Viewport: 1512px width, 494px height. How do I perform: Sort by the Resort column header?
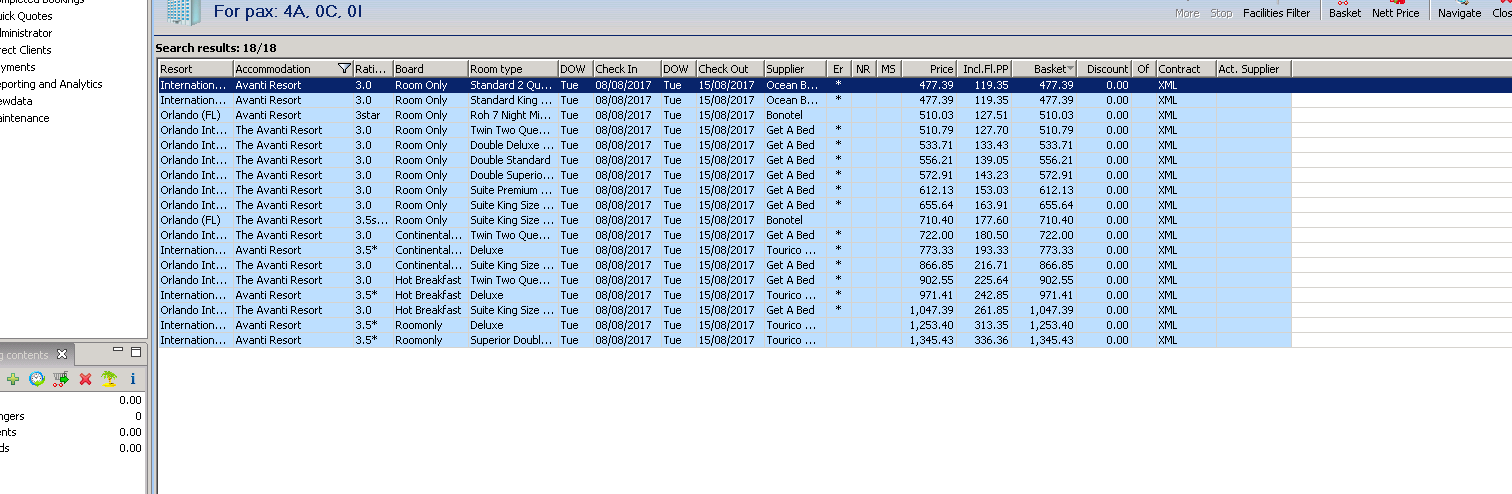[196, 69]
